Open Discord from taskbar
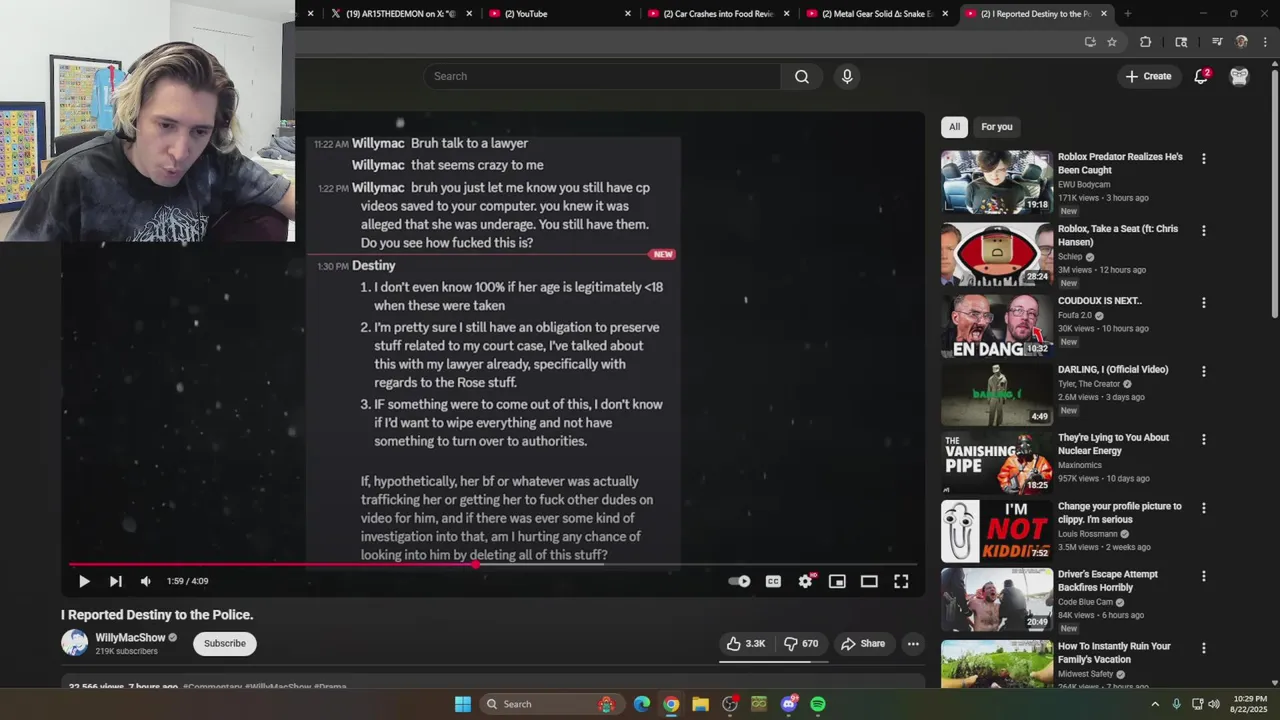This screenshot has width=1280, height=720. 789,704
